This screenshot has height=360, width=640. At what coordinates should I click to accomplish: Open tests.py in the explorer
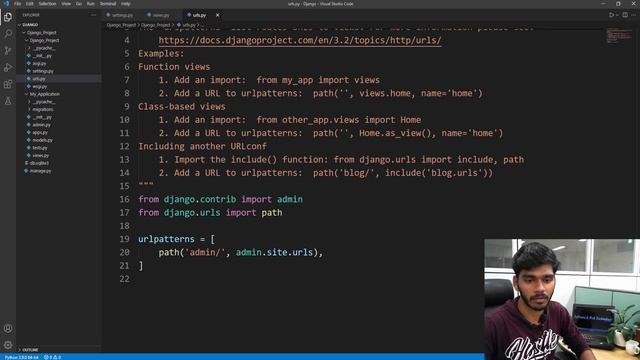40,148
